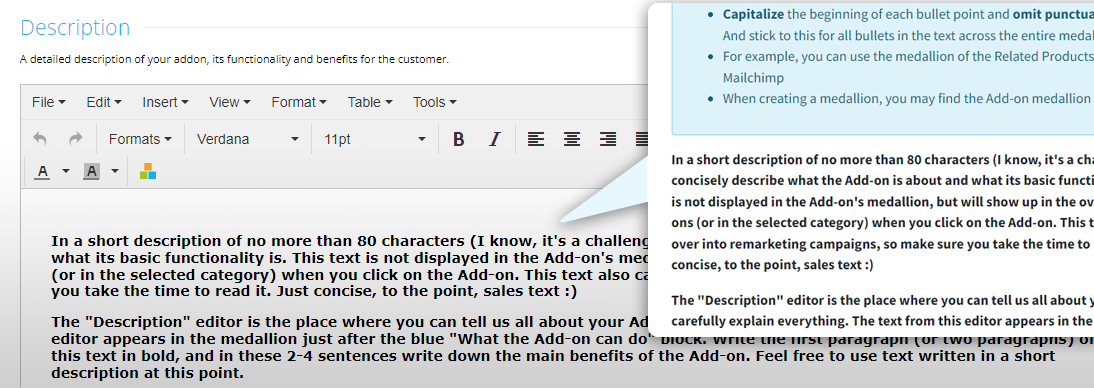Align text right
The image size is (1094, 388).
click(608, 139)
